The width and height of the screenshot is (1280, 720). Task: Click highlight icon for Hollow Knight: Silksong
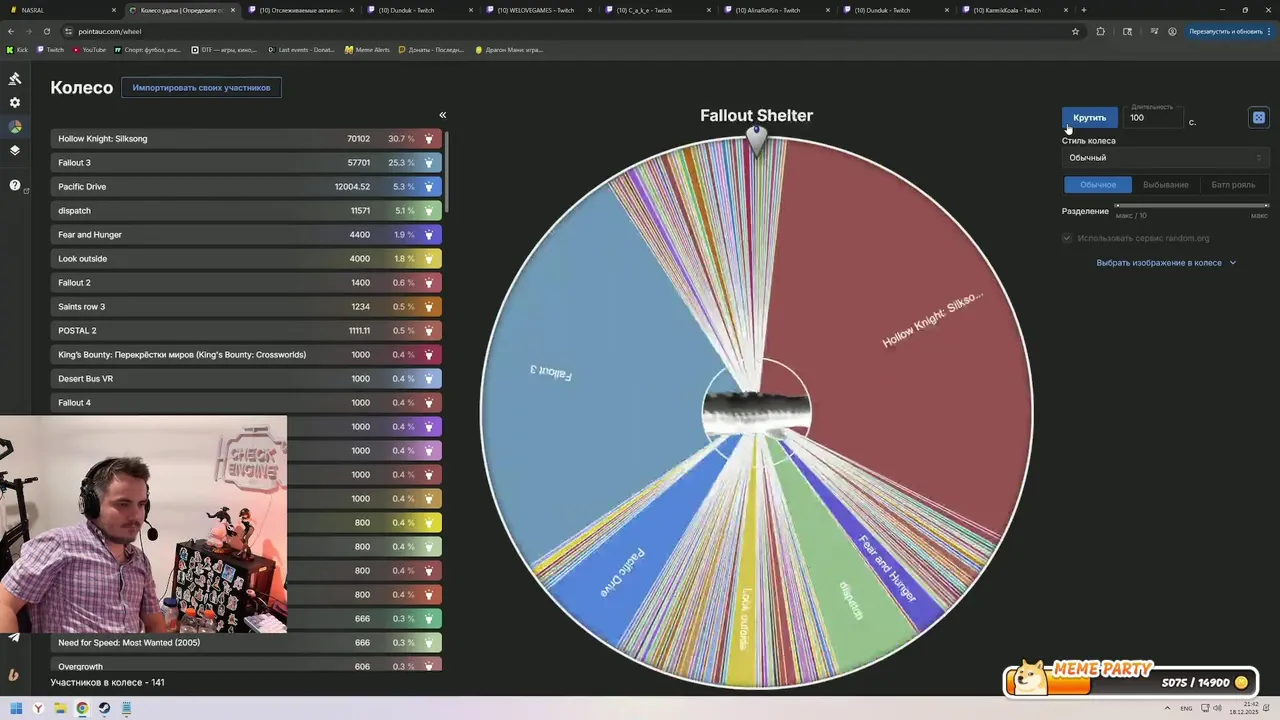pyautogui.click(x=429, y=139)
